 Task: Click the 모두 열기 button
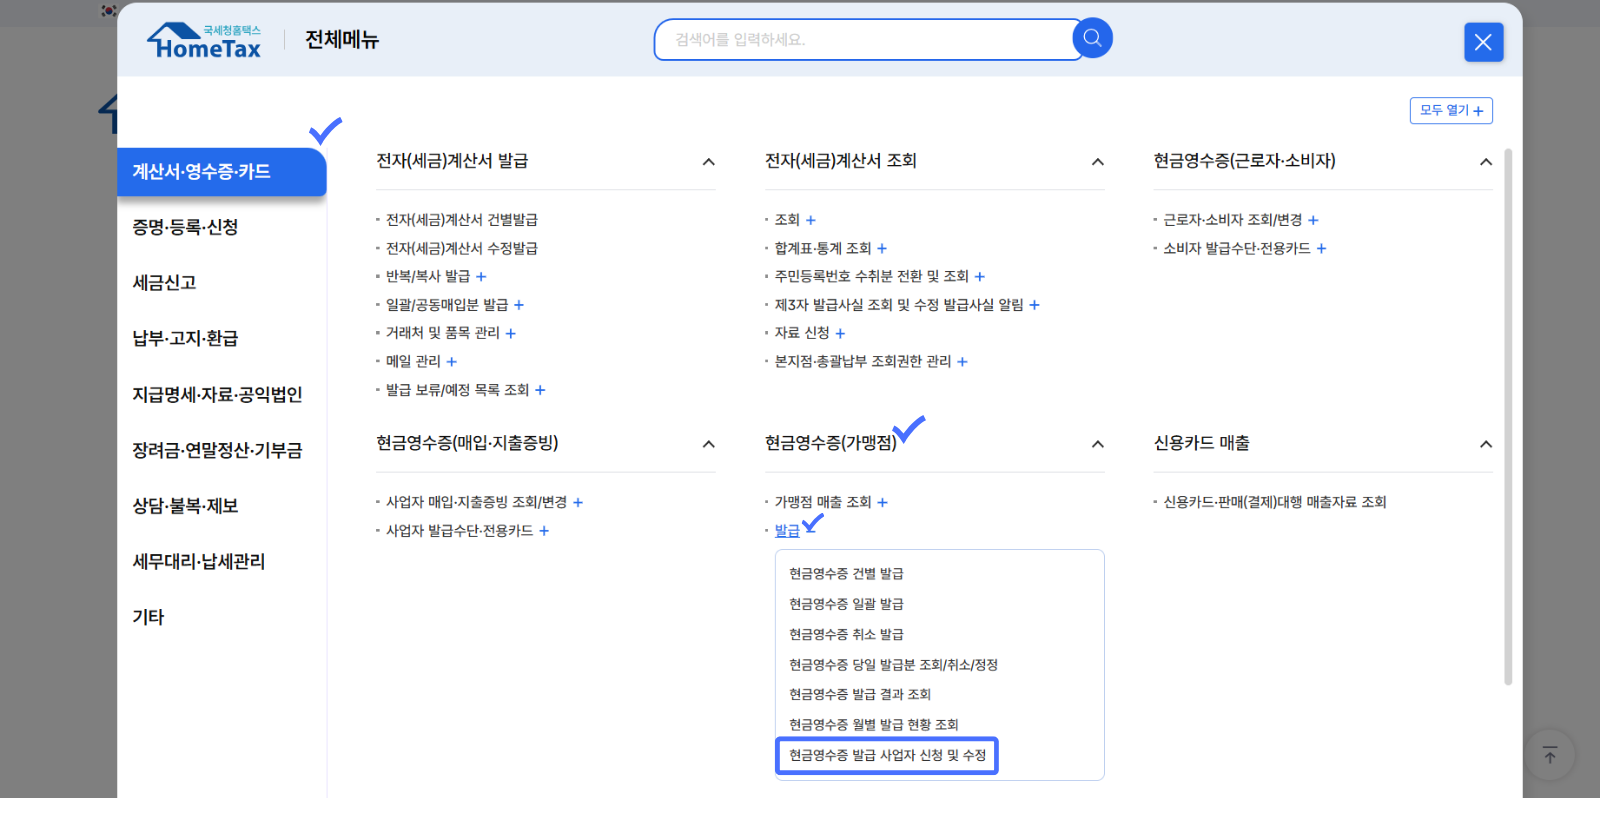pyautogui.click(x=1451, y=110)
